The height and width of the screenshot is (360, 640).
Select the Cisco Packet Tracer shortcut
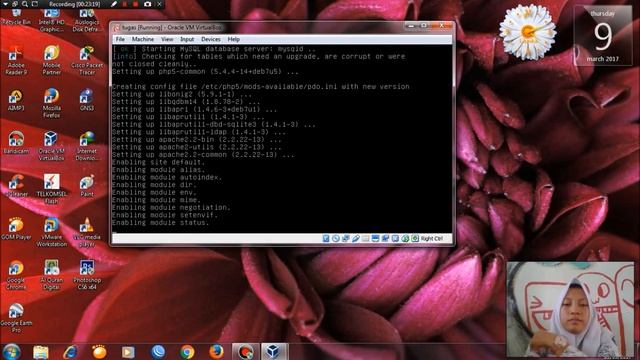click(87, 60)
